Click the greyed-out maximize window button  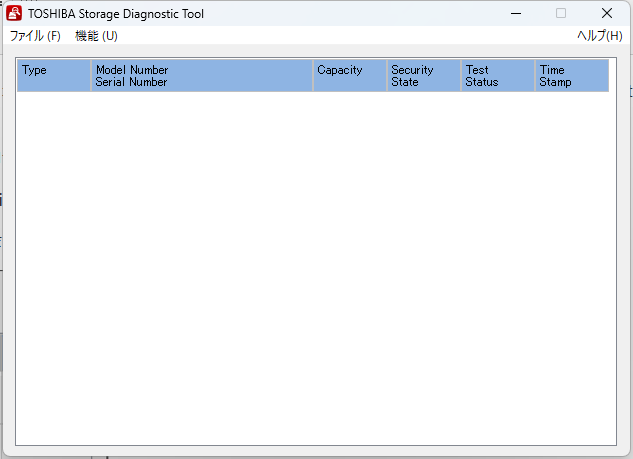561,14
